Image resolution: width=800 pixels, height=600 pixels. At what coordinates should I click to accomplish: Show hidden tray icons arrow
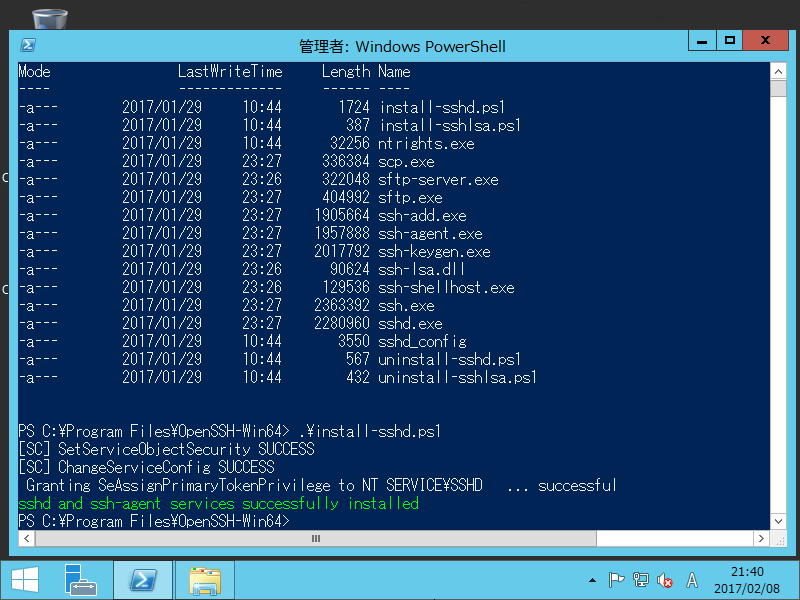(x=592, y=580)
